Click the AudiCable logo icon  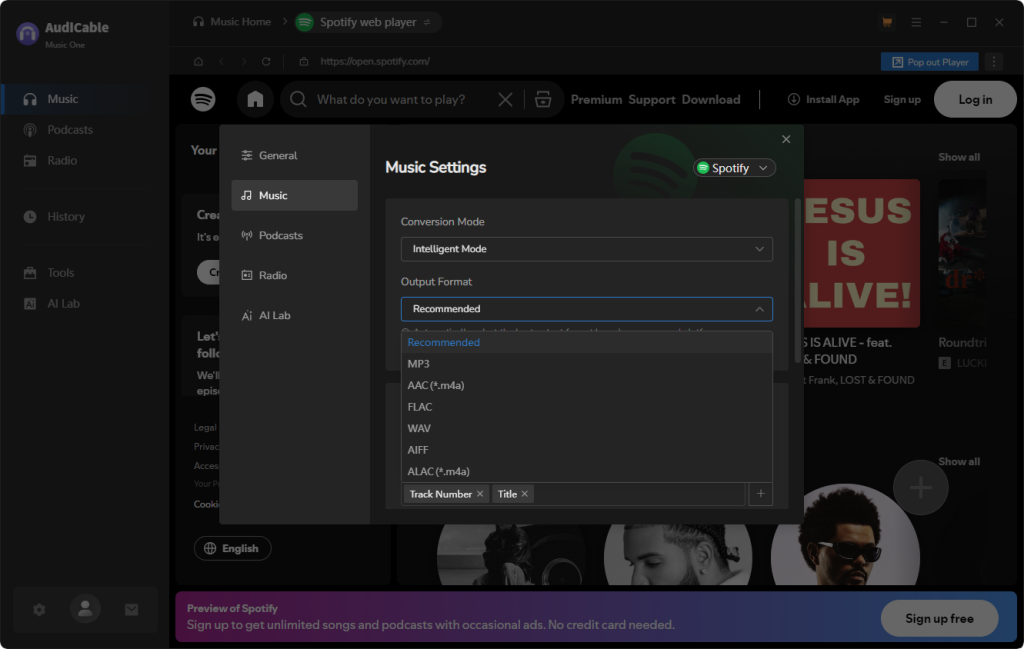[27, 33]
